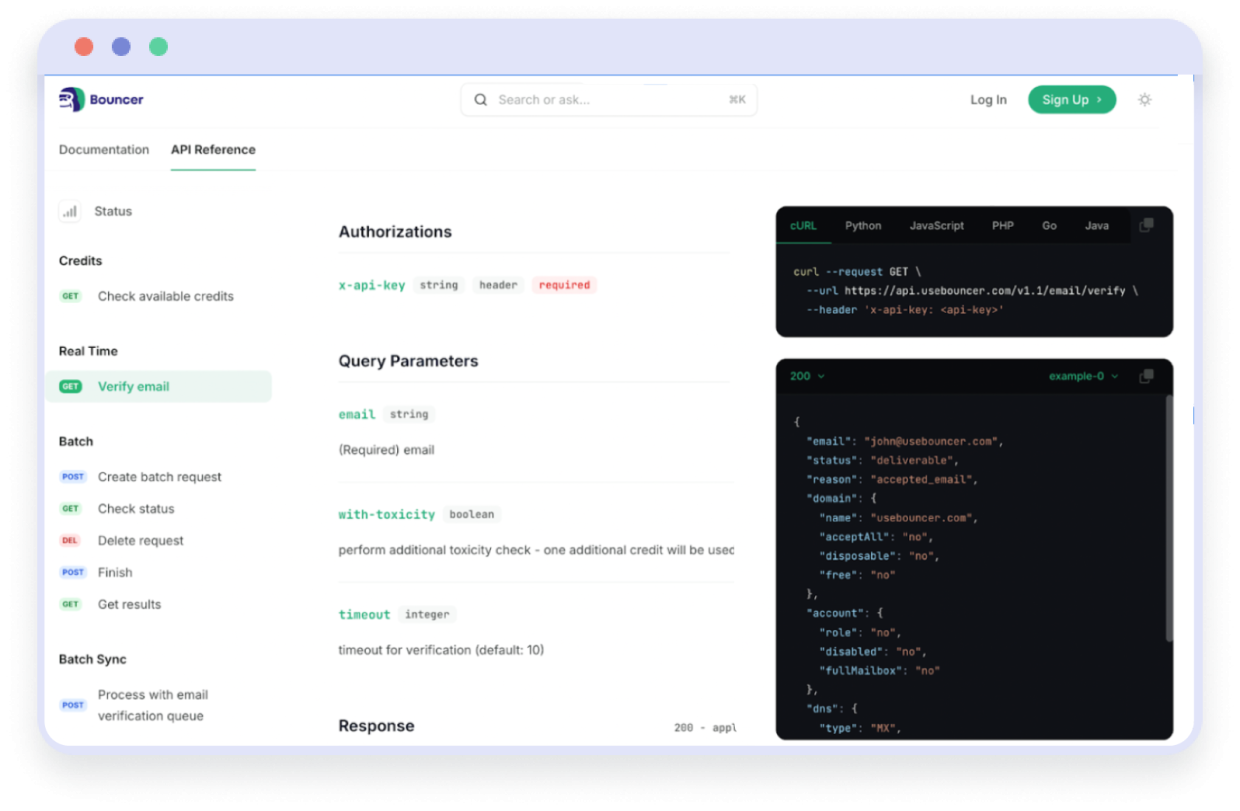Copy the example response JSON

coord(1147,375)
